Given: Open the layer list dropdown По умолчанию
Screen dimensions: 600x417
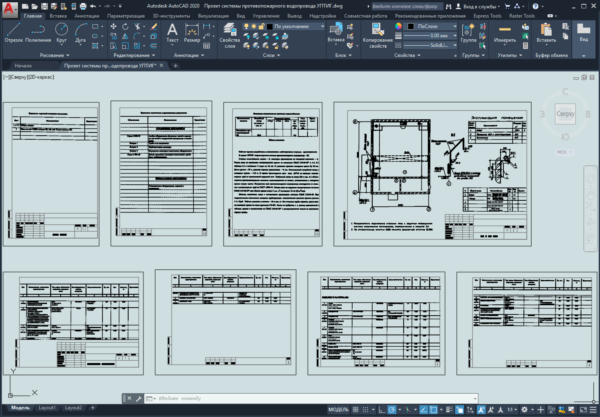Looking at the screenshot, I should tap(295, 26).
